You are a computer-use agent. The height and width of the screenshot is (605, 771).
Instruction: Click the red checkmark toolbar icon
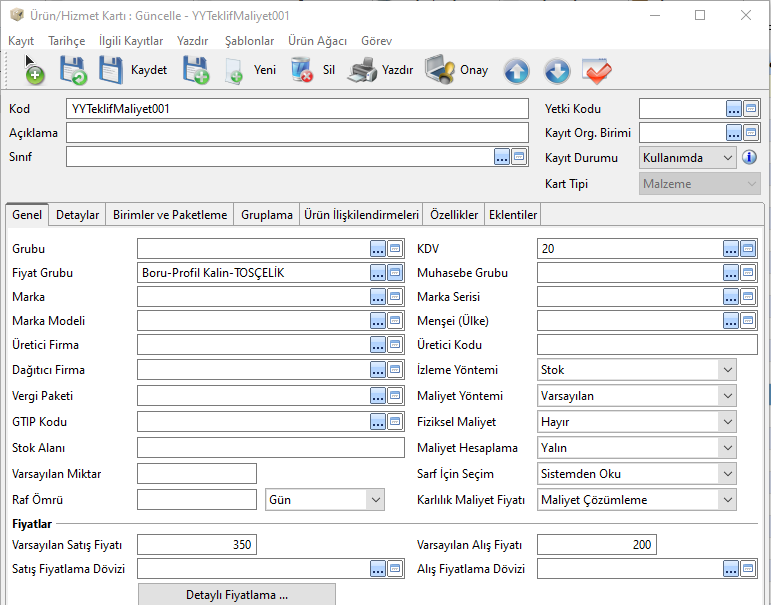coord(597,71)
